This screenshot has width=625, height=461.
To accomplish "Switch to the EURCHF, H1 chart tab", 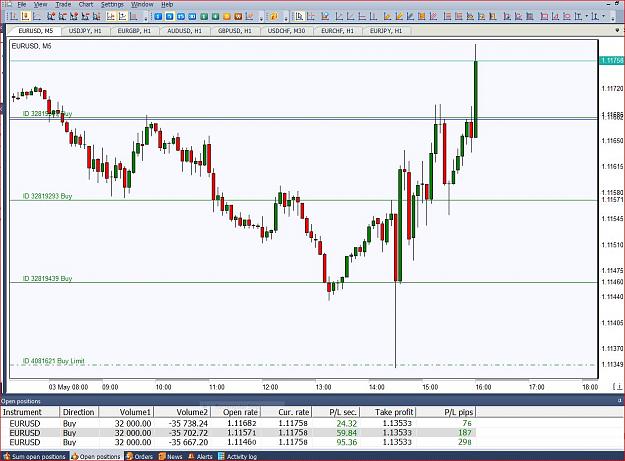I will coord(337,31).
